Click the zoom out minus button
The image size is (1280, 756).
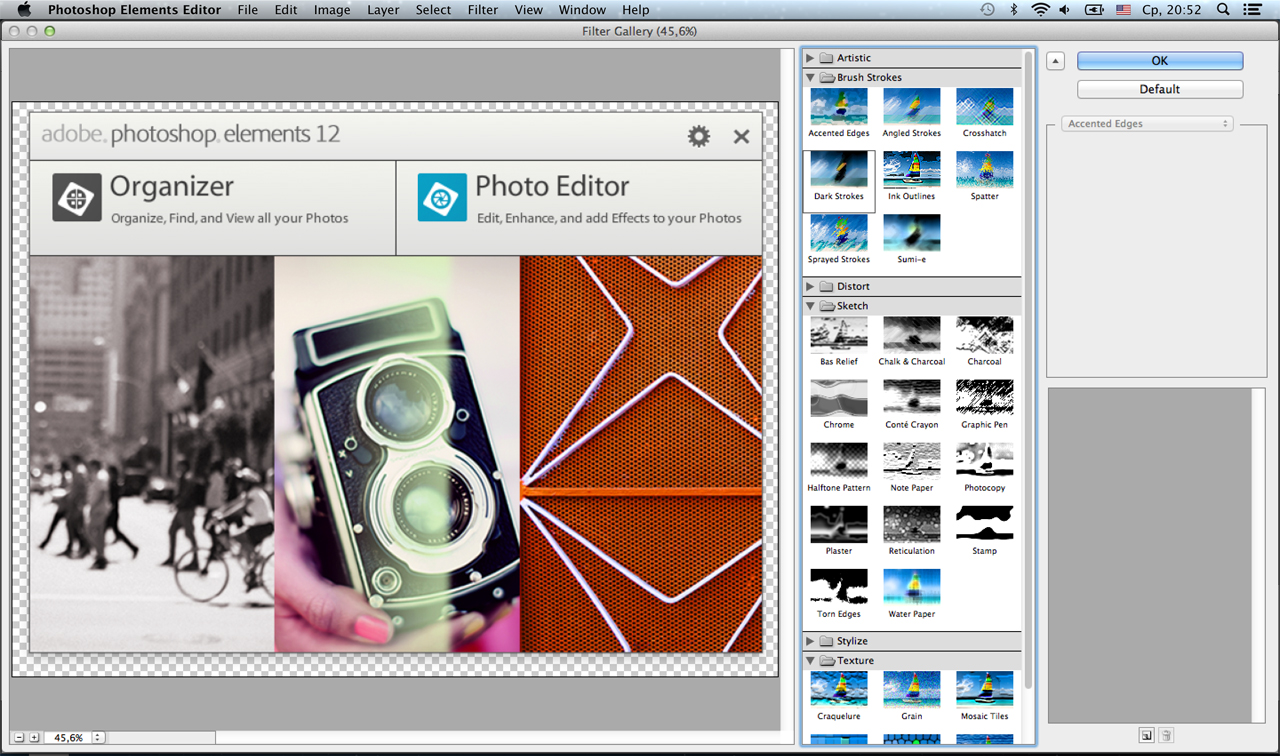(x=19, y=737)
